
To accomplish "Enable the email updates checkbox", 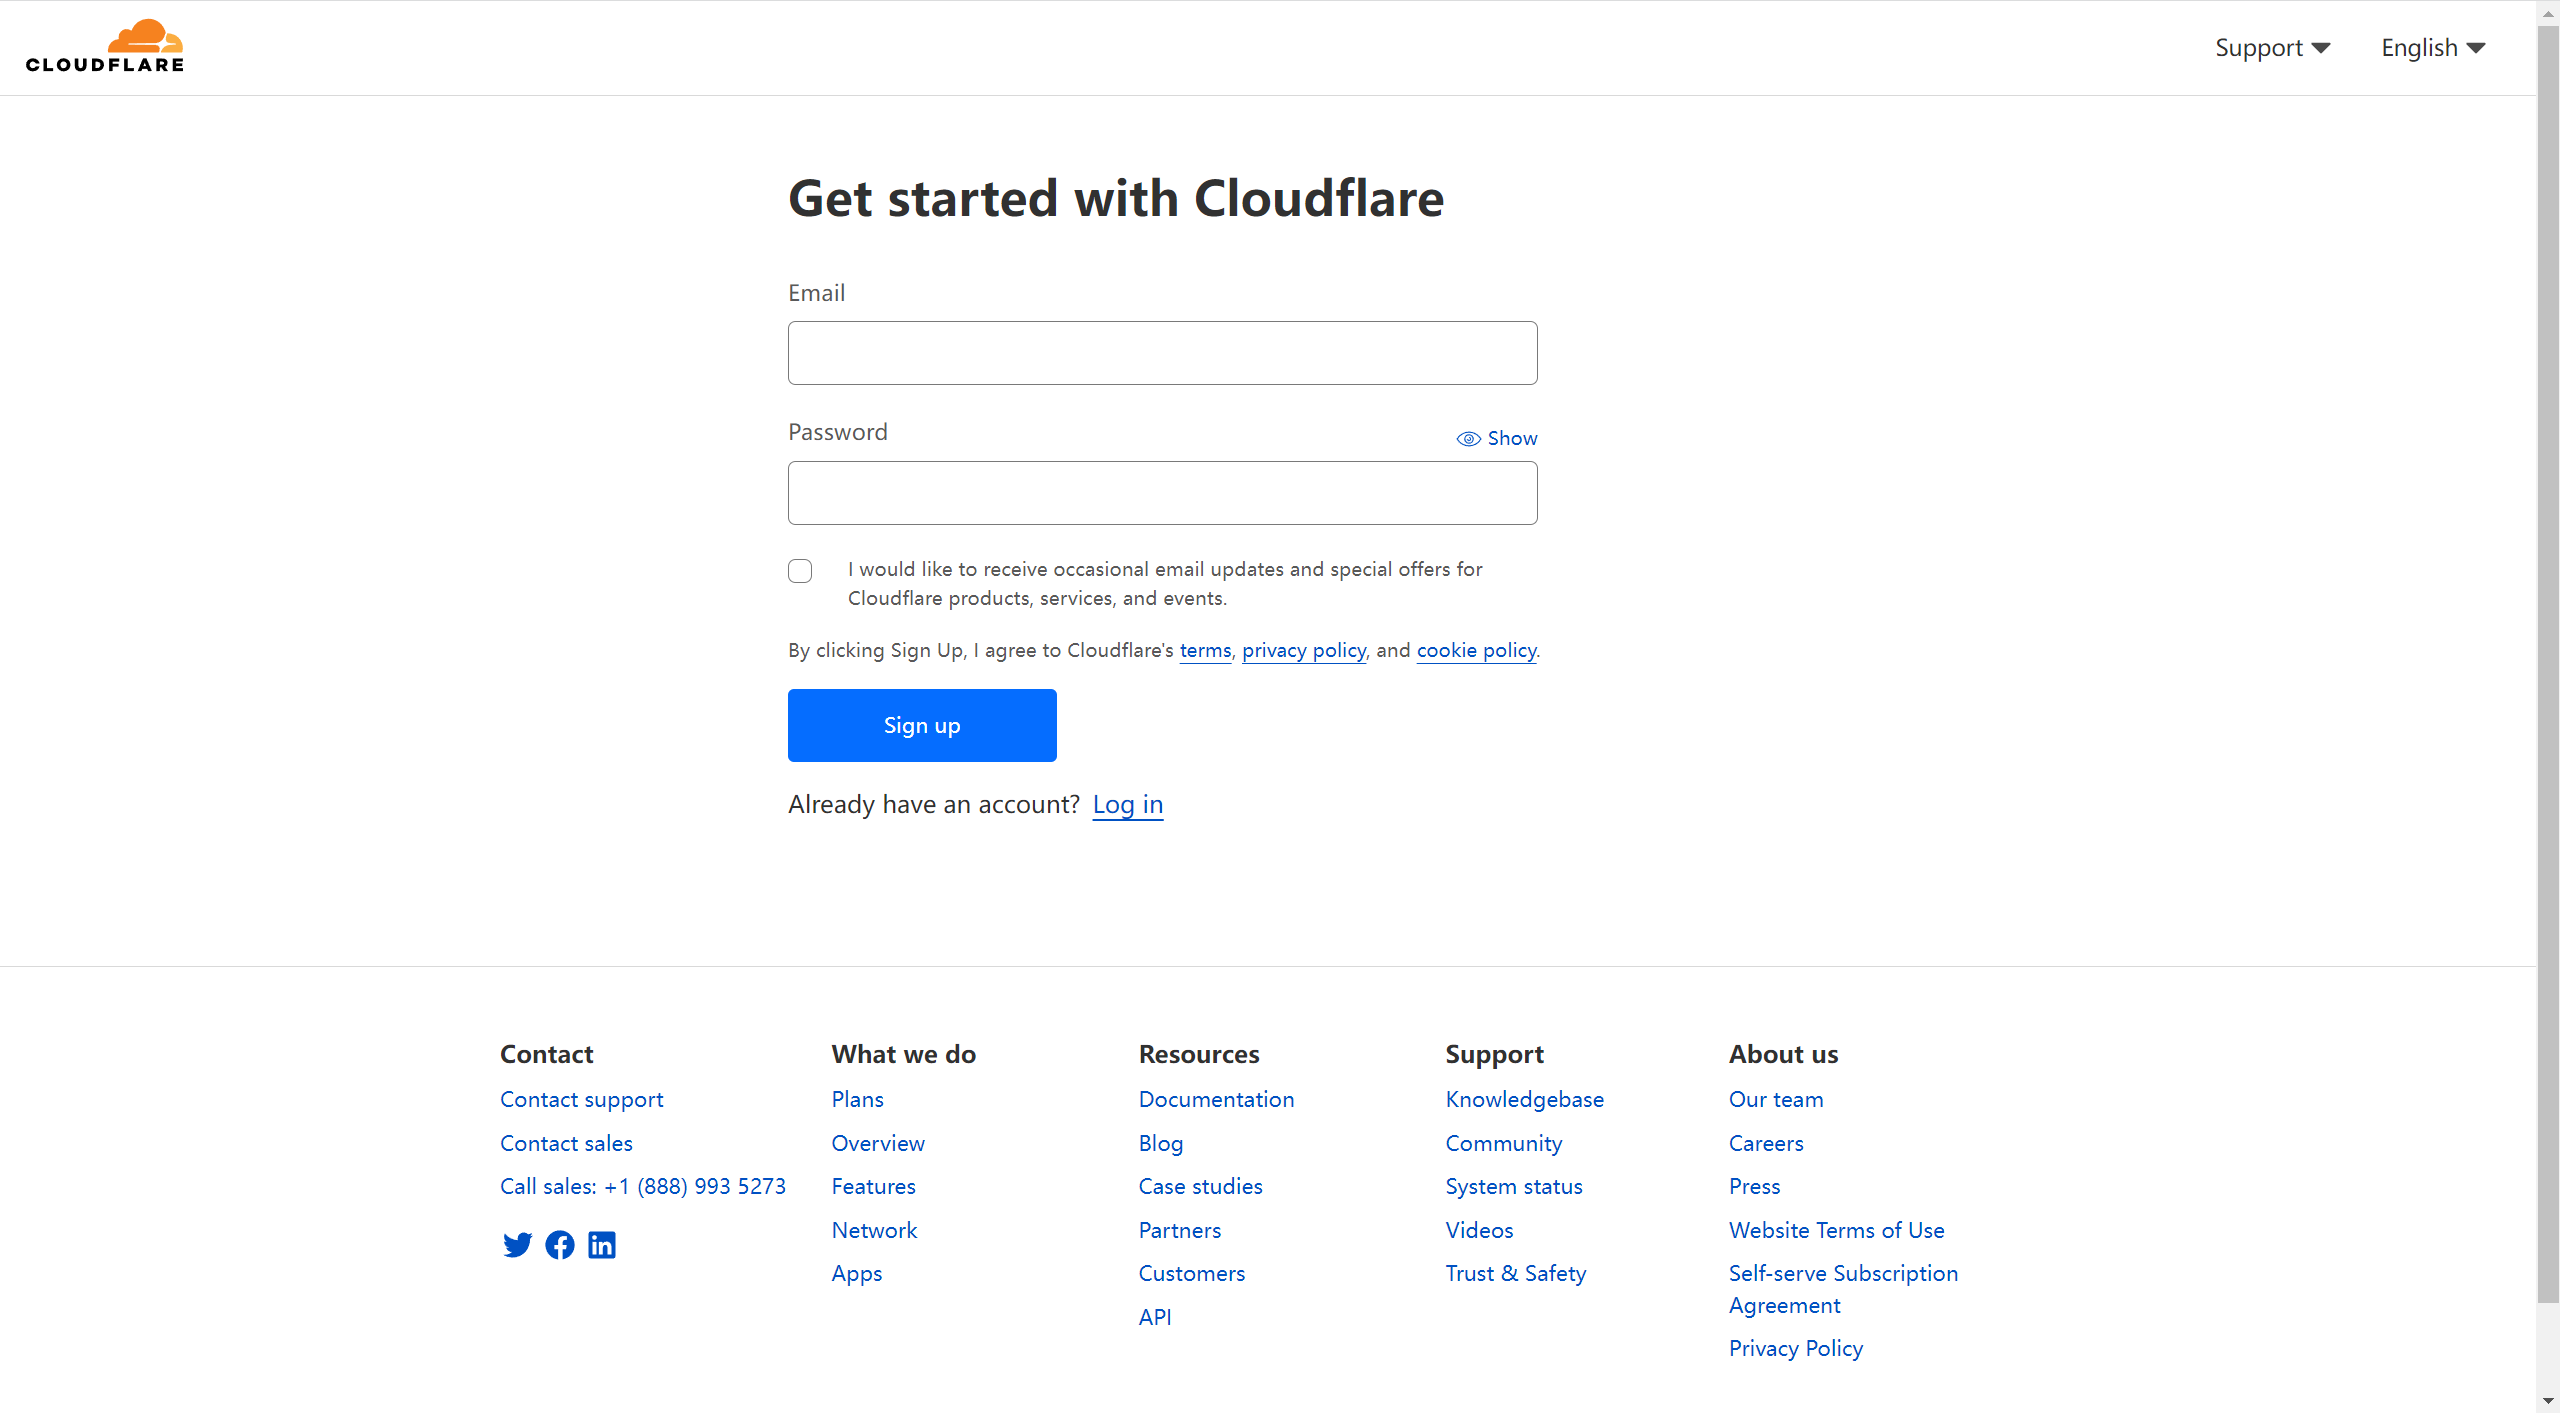I will click(x=800, y=571).
